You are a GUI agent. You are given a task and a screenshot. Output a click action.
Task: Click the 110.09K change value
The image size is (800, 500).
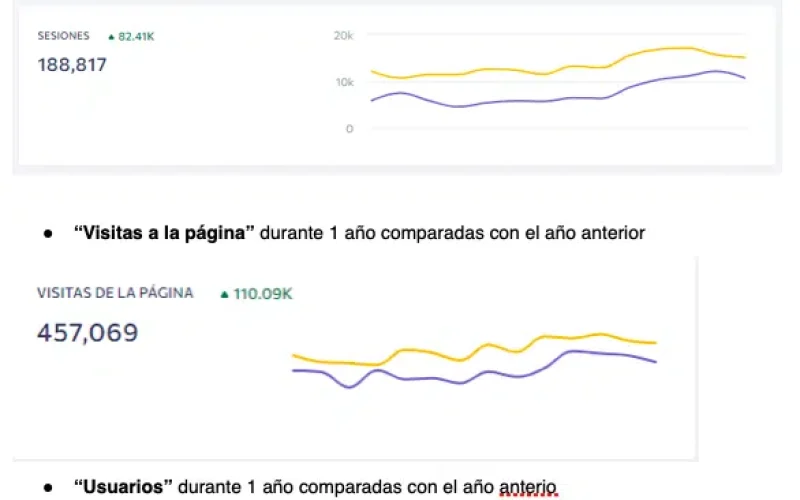pos(263,294)
